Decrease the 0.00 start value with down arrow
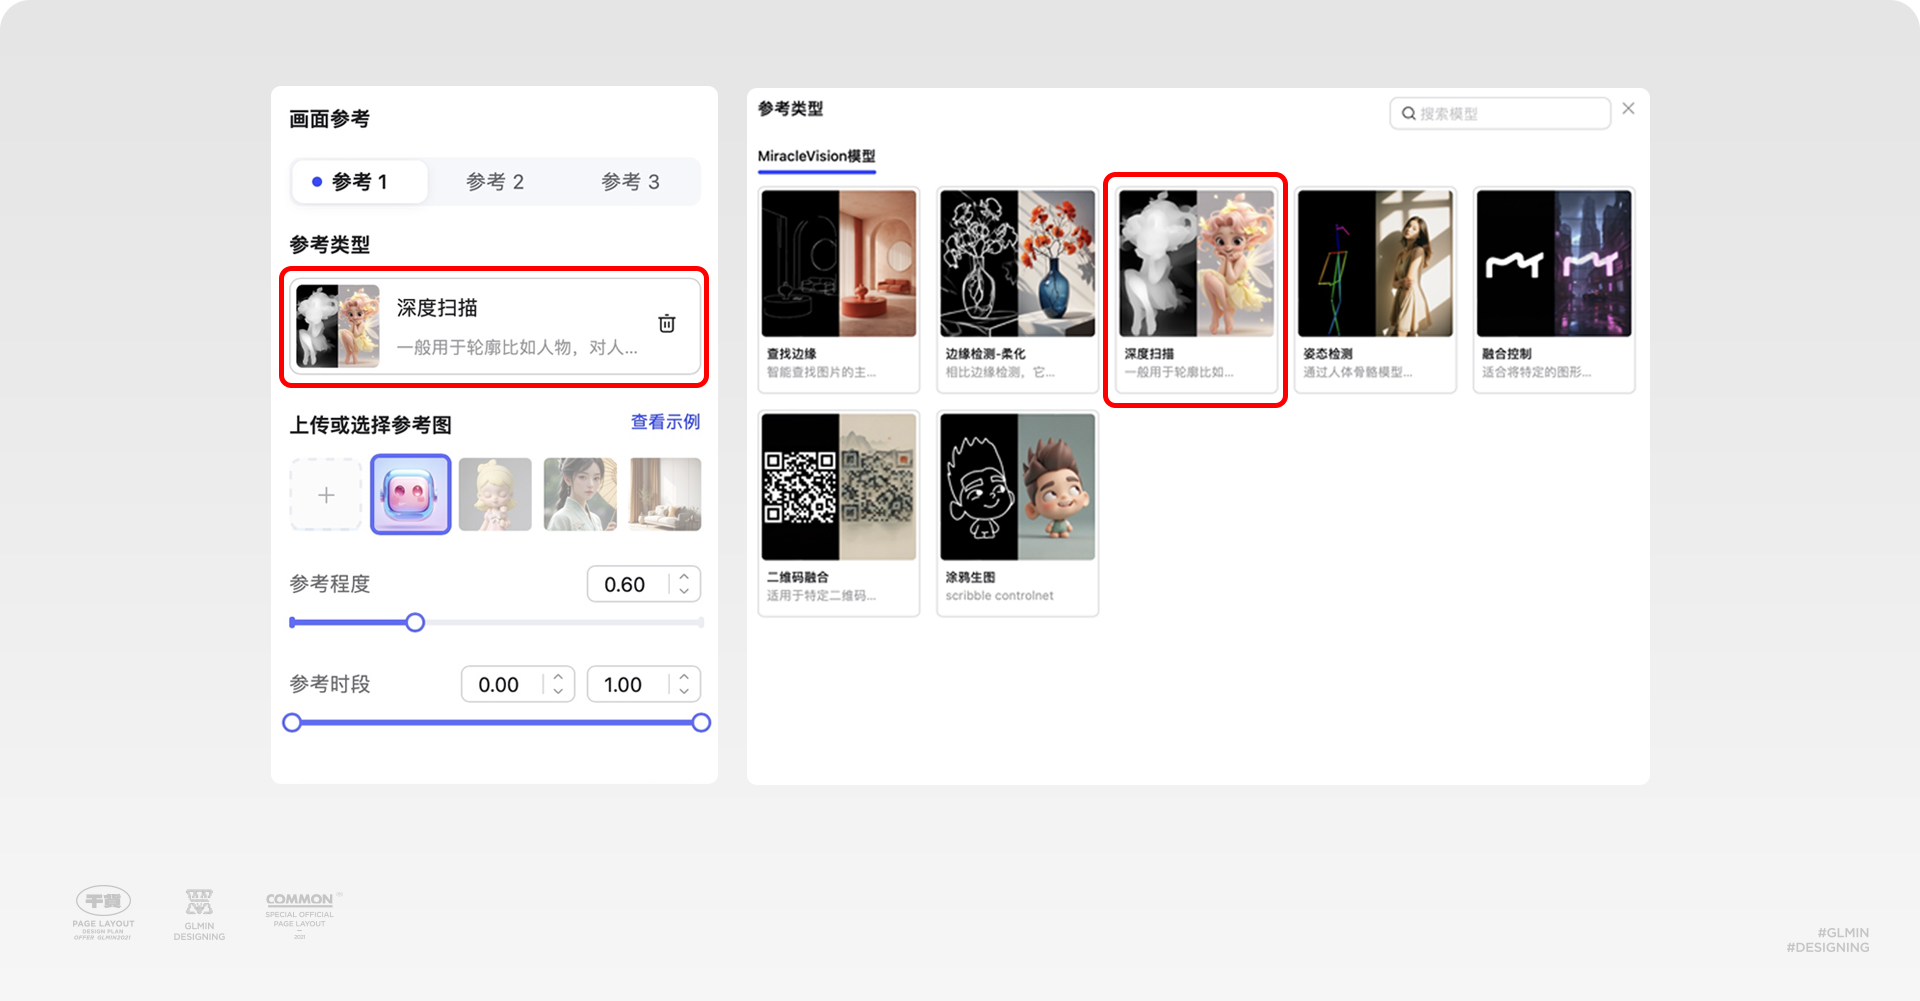 click(x=557, y=691)
